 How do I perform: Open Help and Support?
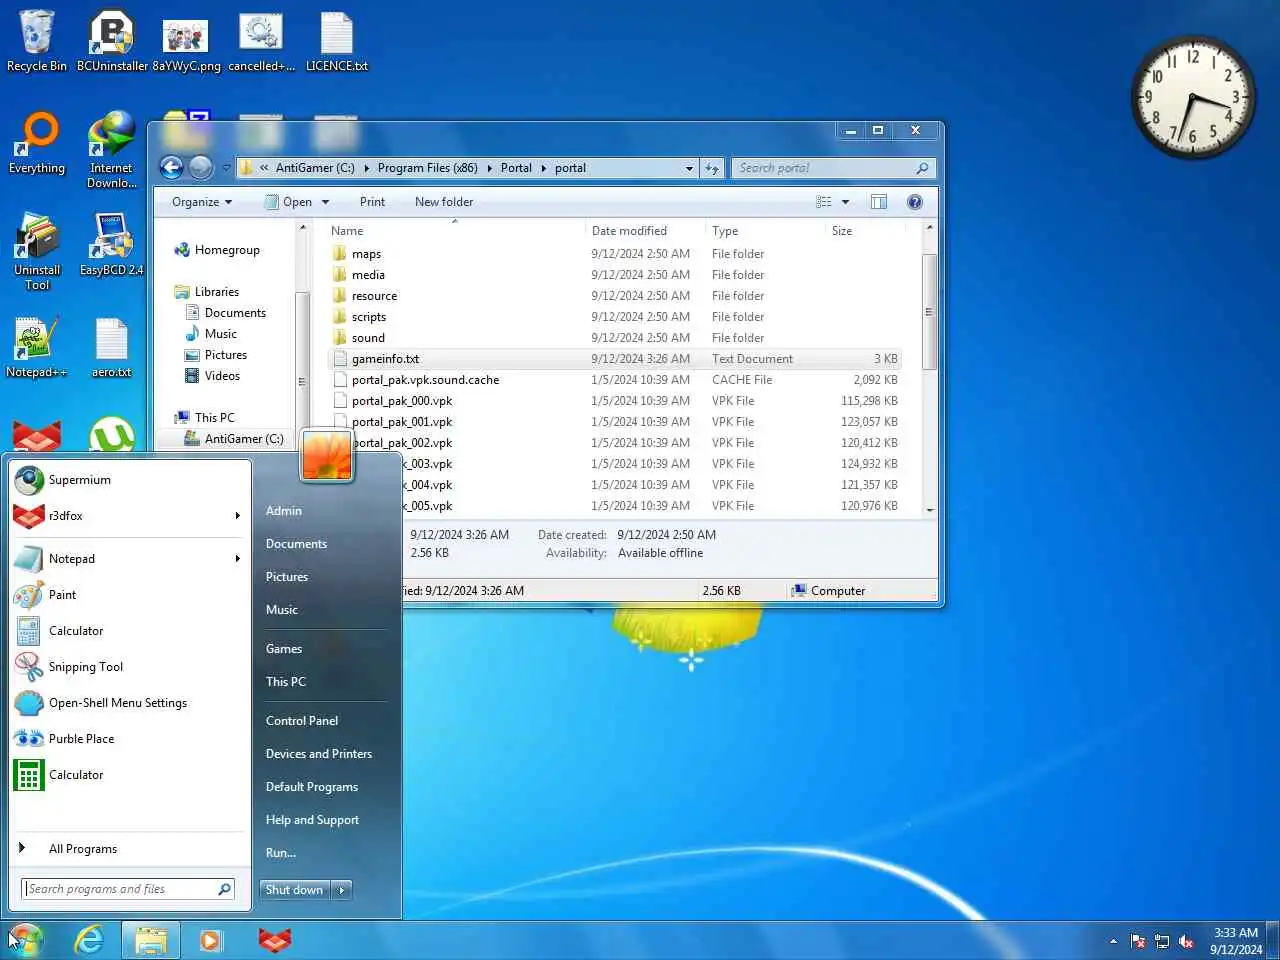[x=312, y=820]
